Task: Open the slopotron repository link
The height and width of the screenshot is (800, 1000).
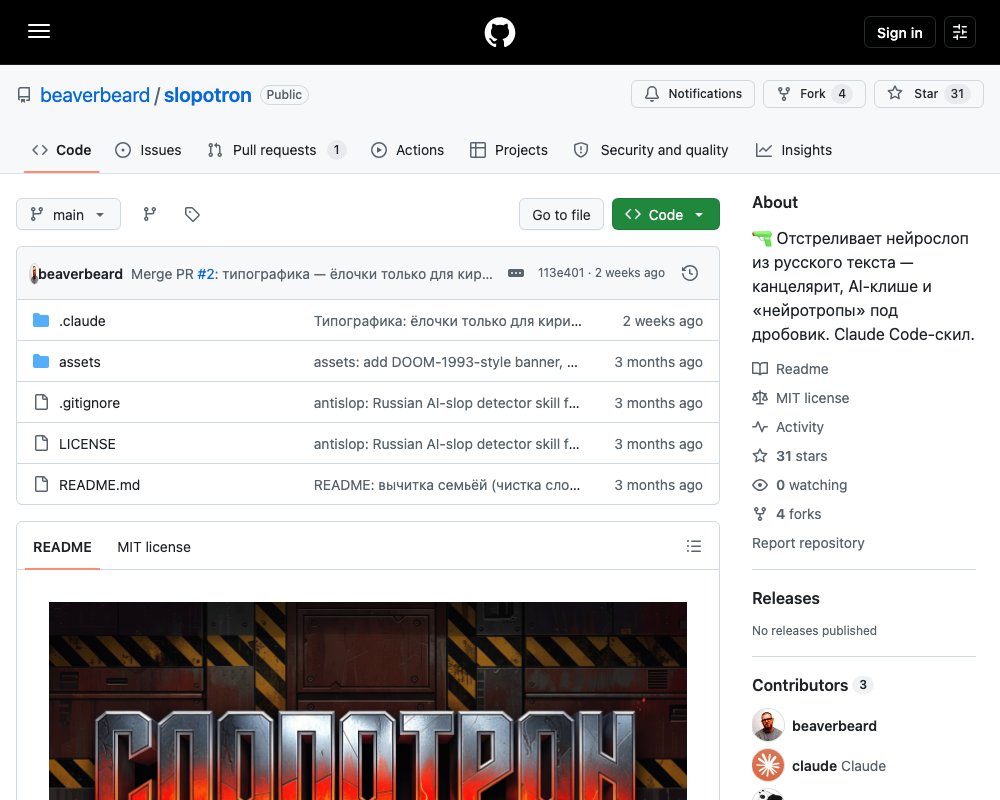Action: click(x=208, y=95)
